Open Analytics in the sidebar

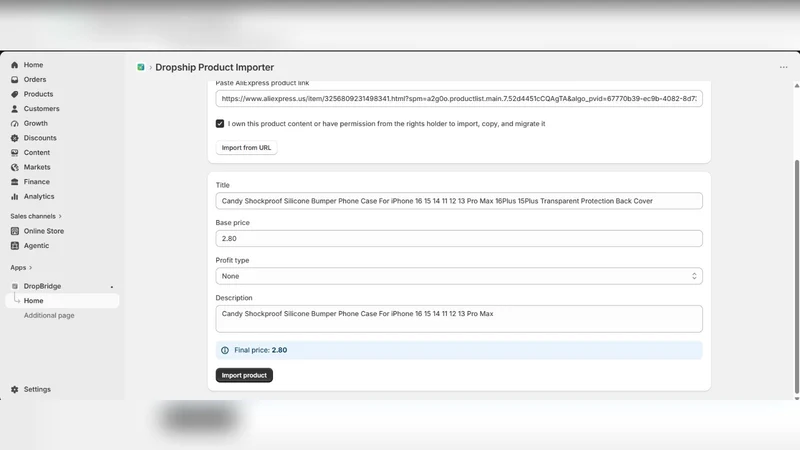point(39,196)
